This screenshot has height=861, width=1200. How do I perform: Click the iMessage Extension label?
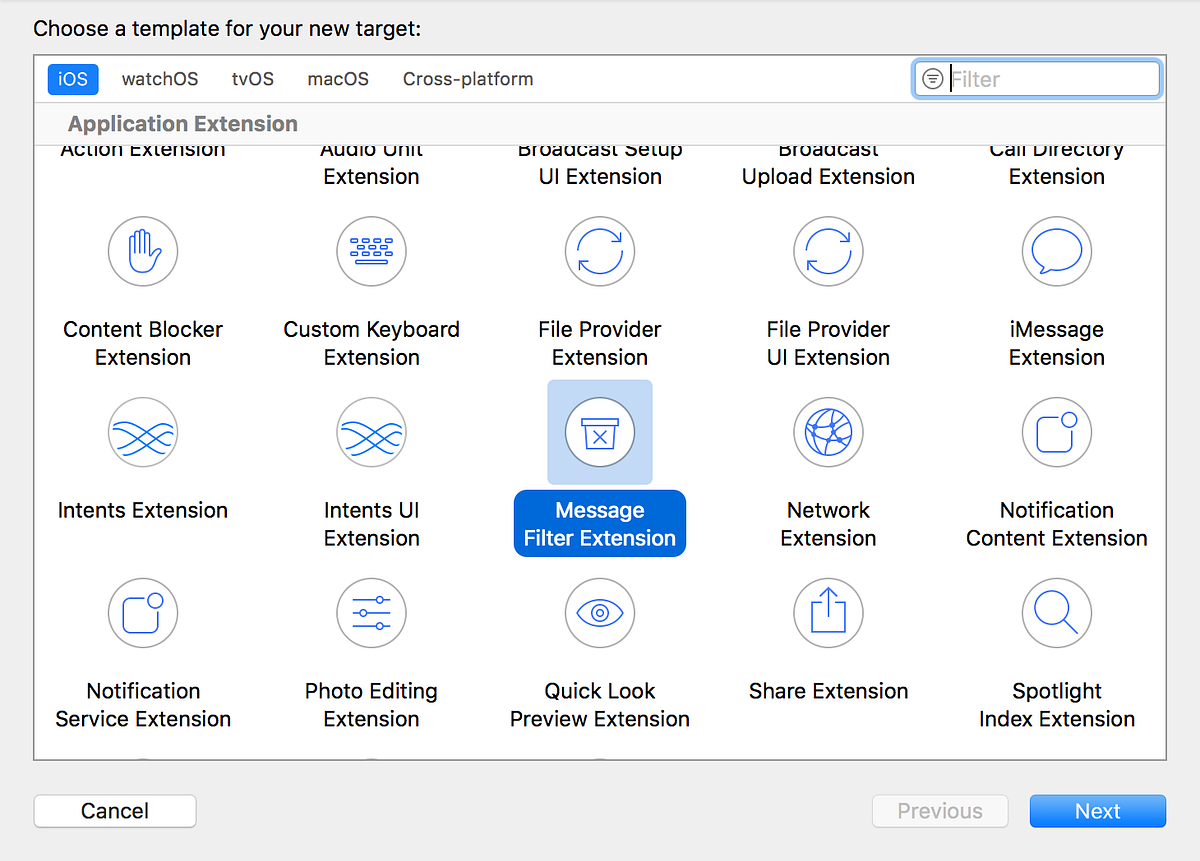click(1057, 343)
